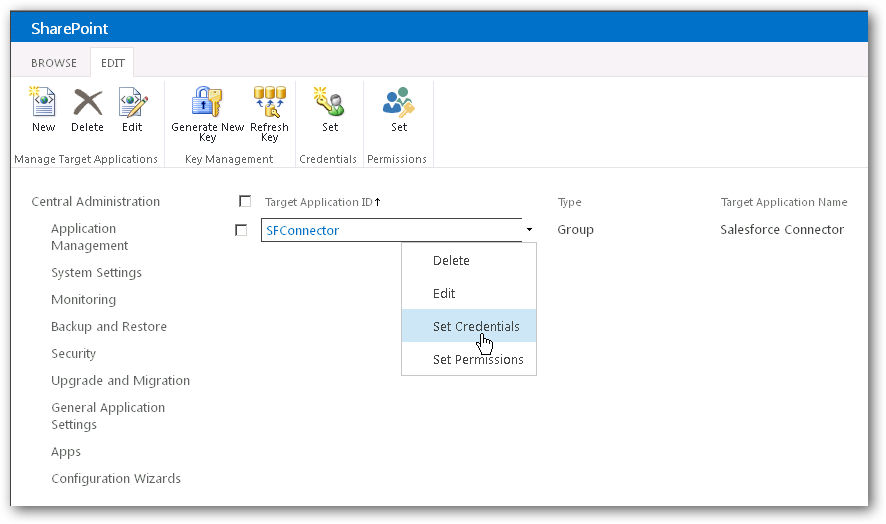Go to General Application Settings
The image size is (886, 524).
pos(108,415)
